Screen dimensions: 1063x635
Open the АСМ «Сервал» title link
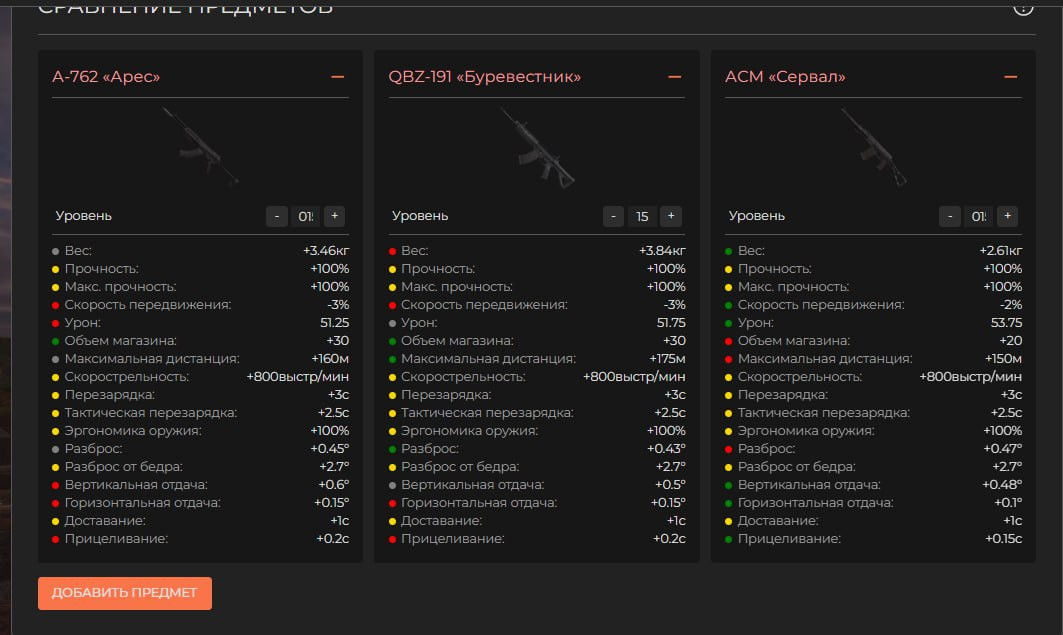[785, 77]
